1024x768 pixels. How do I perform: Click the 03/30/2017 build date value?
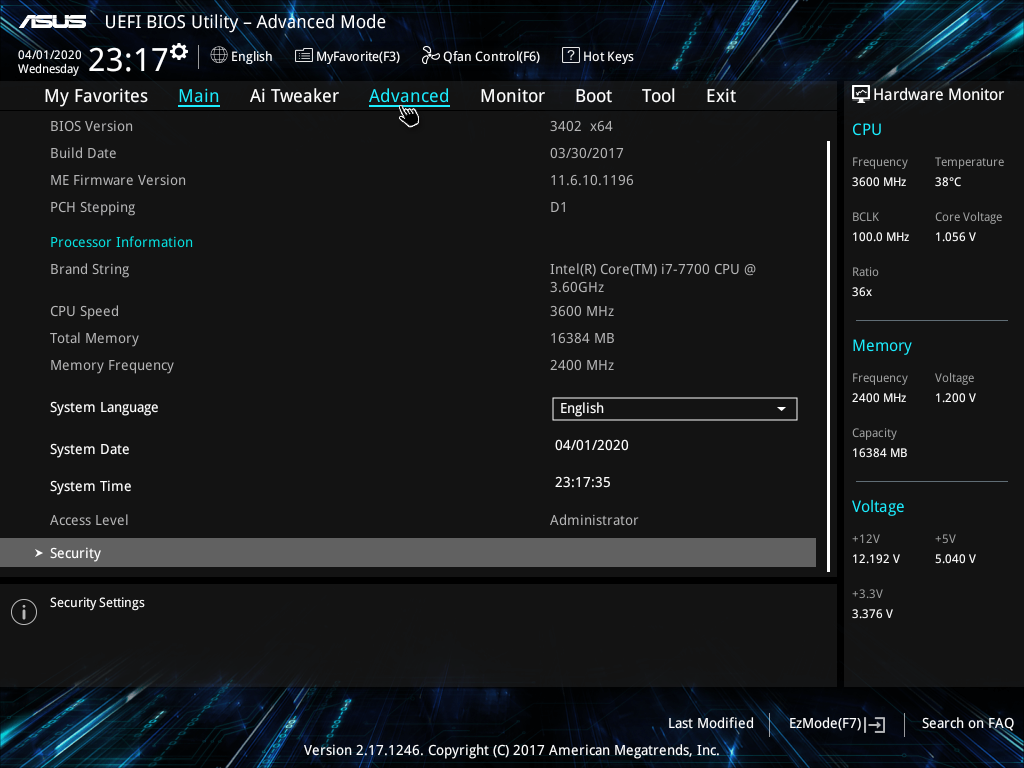tap(586, 153)
